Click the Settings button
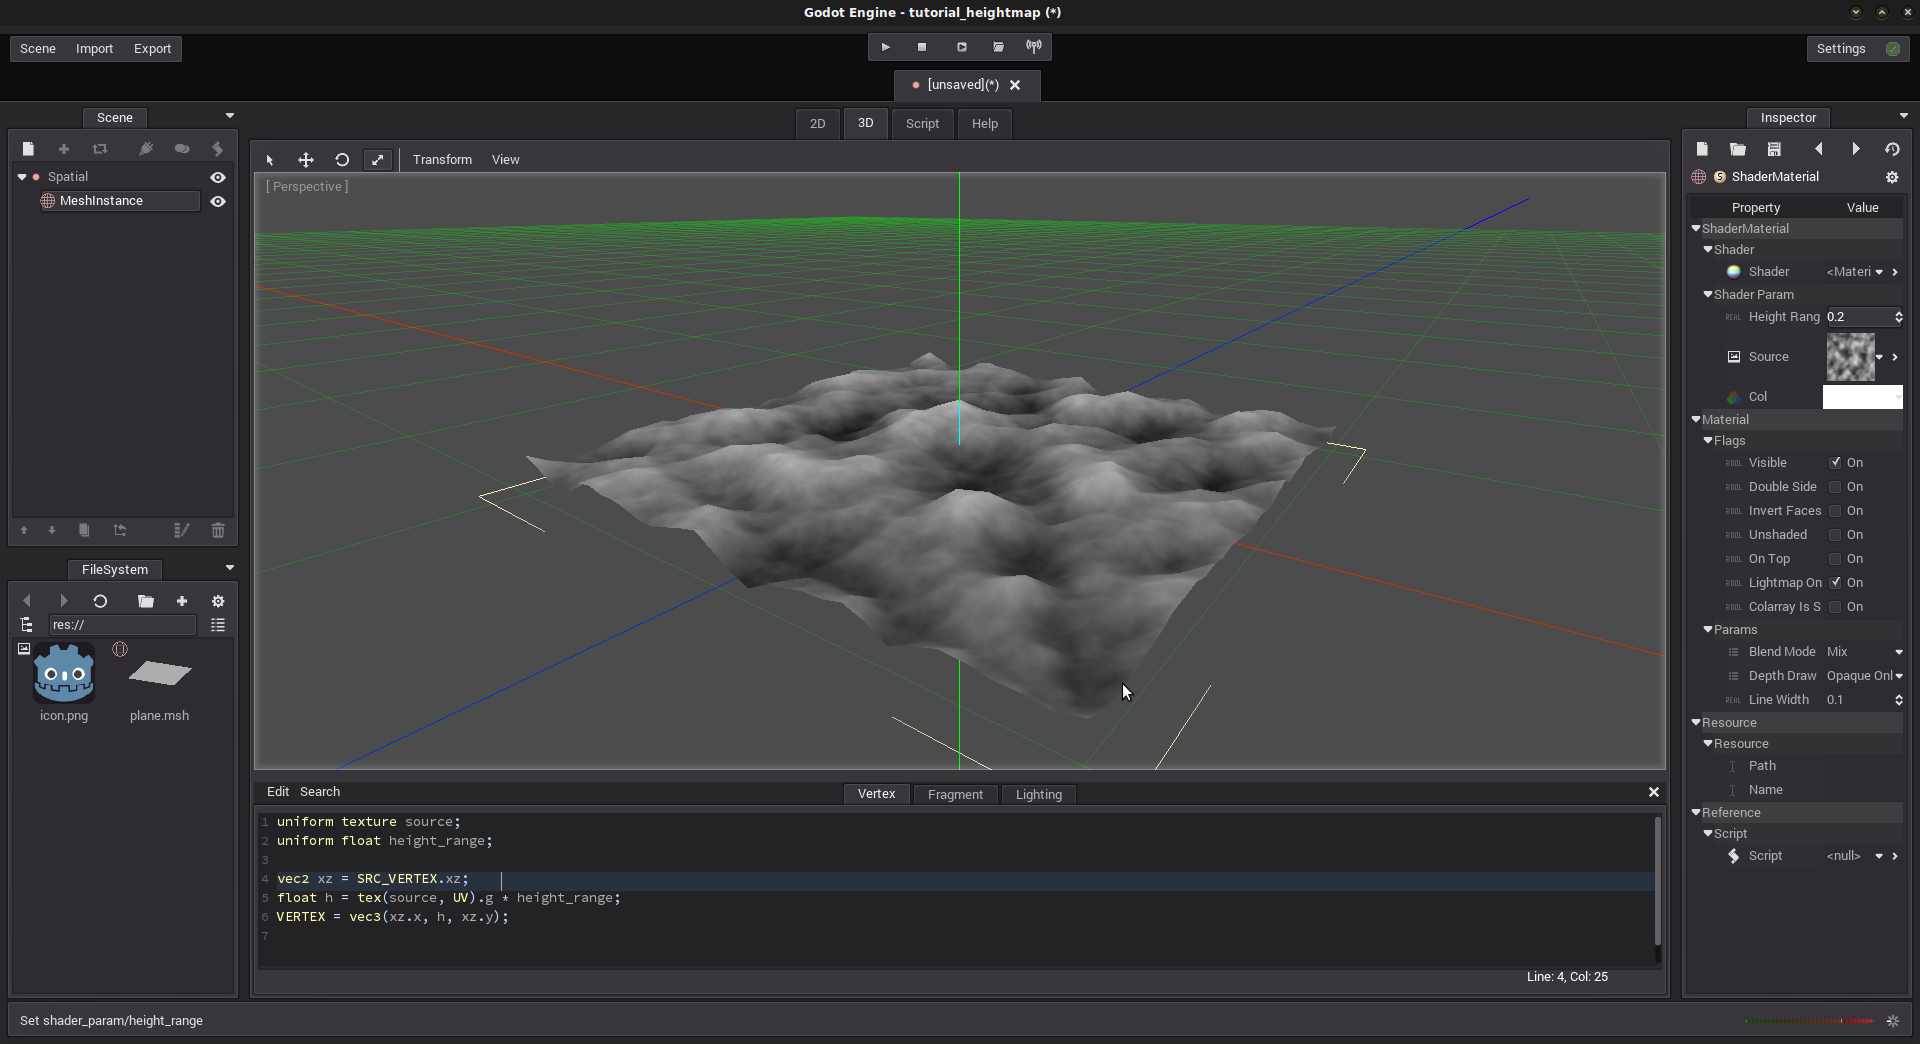The height and width of the screenshot is (1044, 1920). coord(1841,49)
